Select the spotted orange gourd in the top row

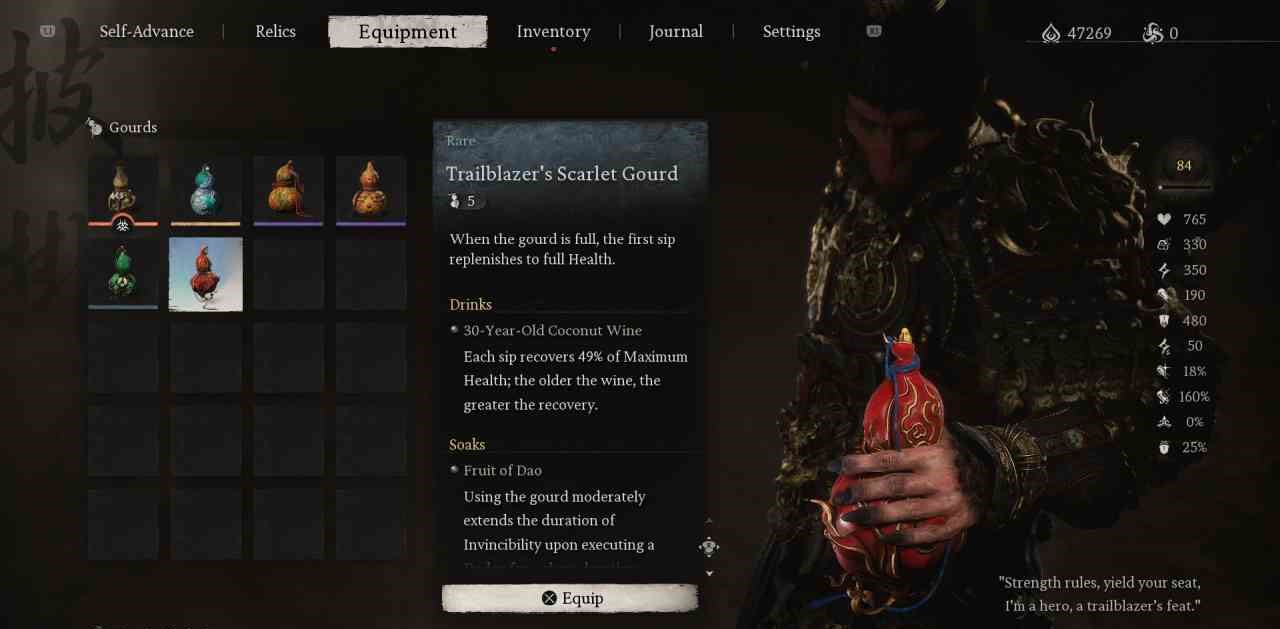click(x=371, y=190)
